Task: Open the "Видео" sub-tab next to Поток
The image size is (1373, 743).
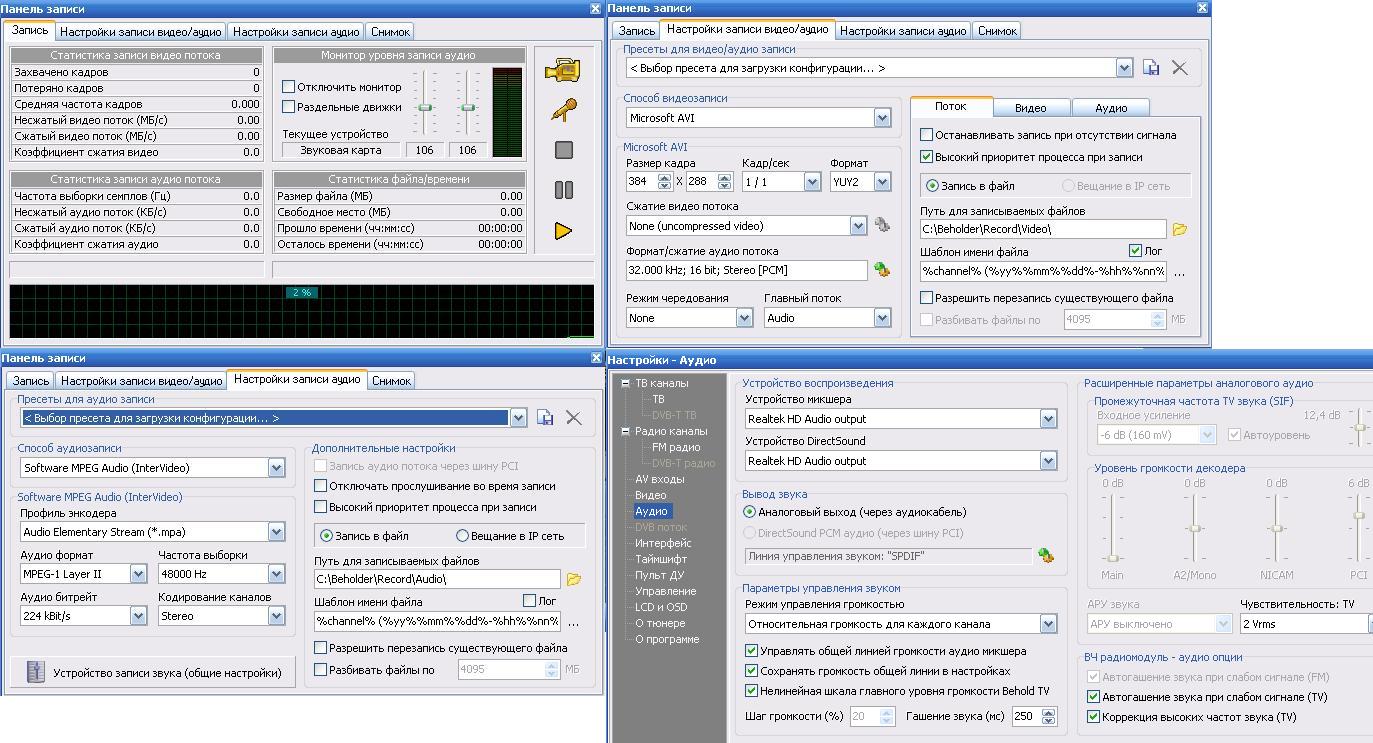Action: tap(1030, 108)
